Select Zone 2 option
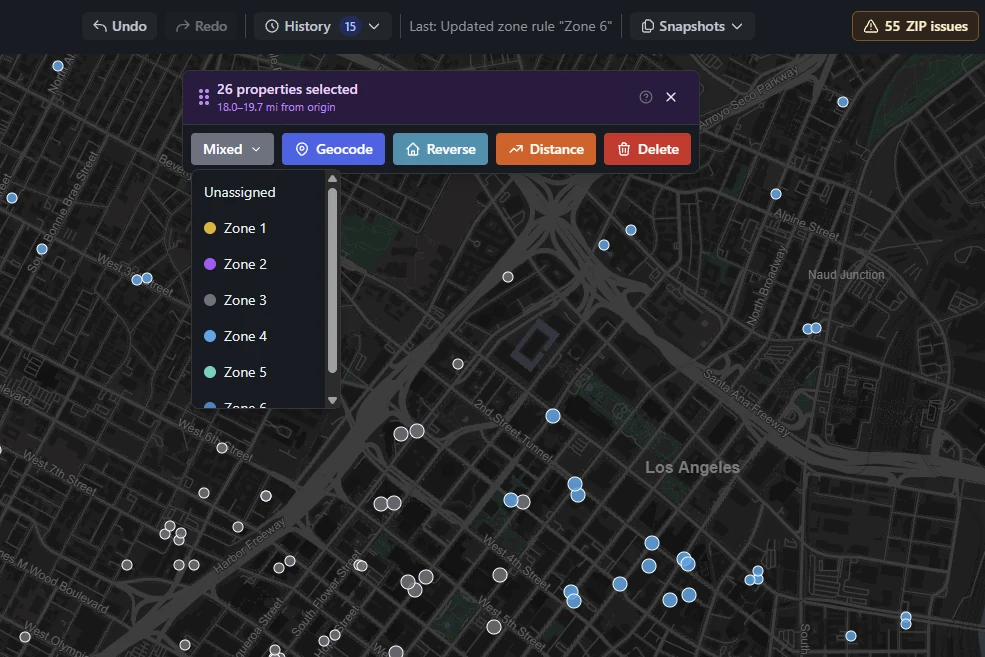 (x=259, y=264)
